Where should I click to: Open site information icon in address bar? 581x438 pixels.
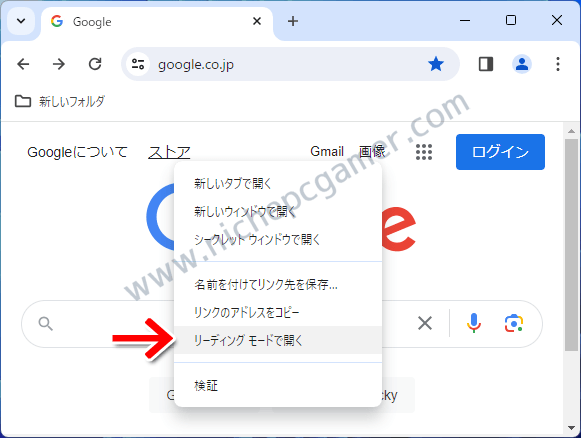138,64
